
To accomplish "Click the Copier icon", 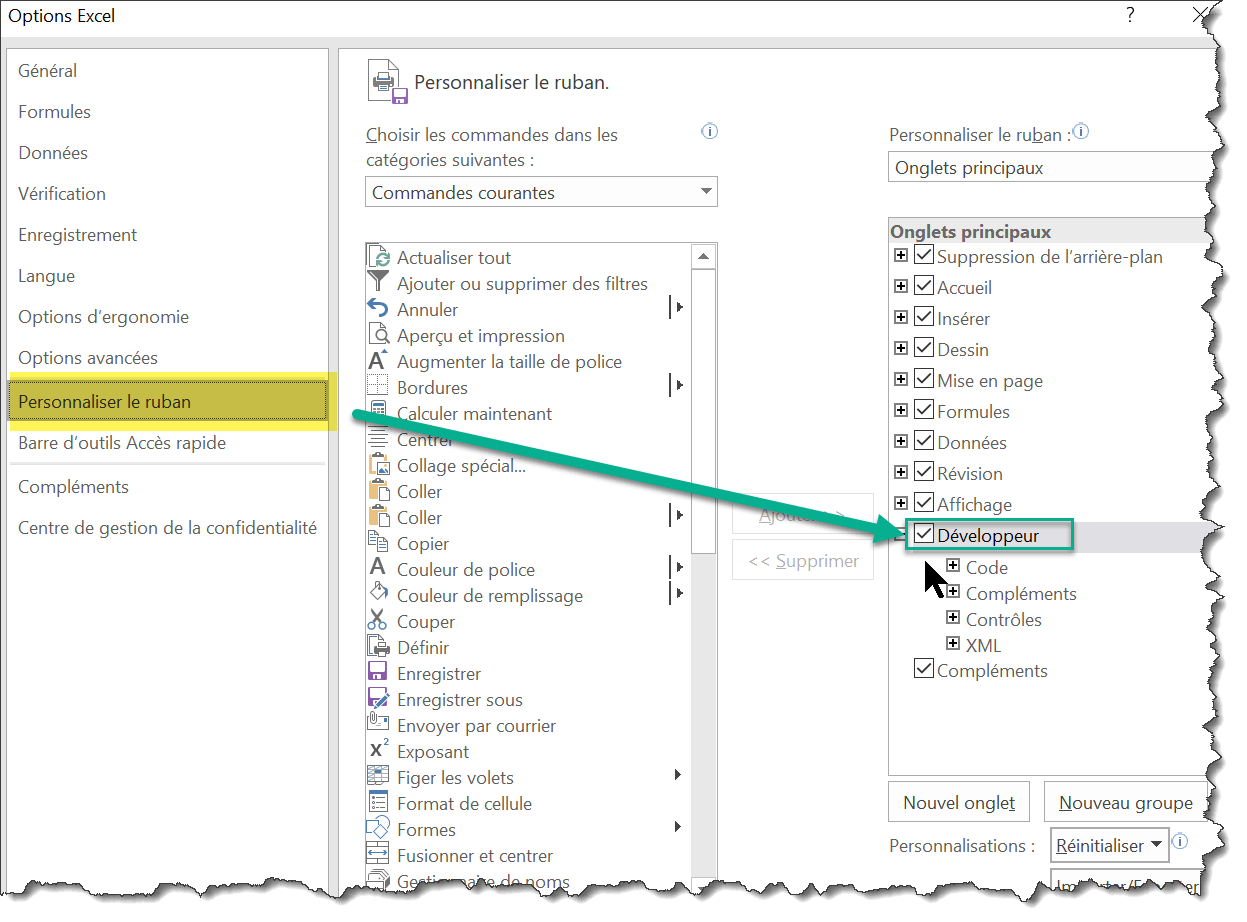I will pyautogui.click(x=378, y=543).
